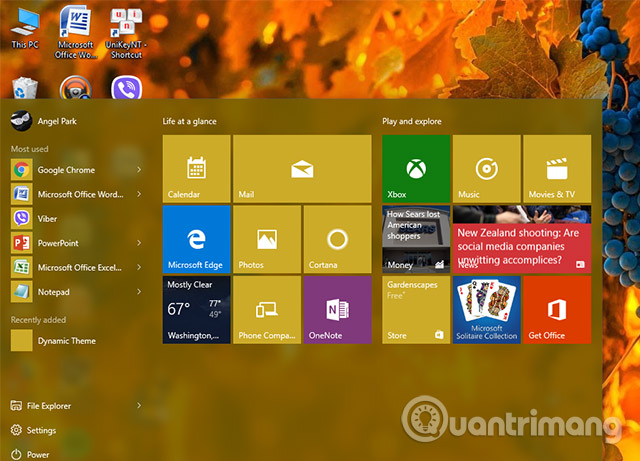The width and height of the screenshot is (640, 461).
Task: Select This PC desktop icon
Action: coord(25,29)
